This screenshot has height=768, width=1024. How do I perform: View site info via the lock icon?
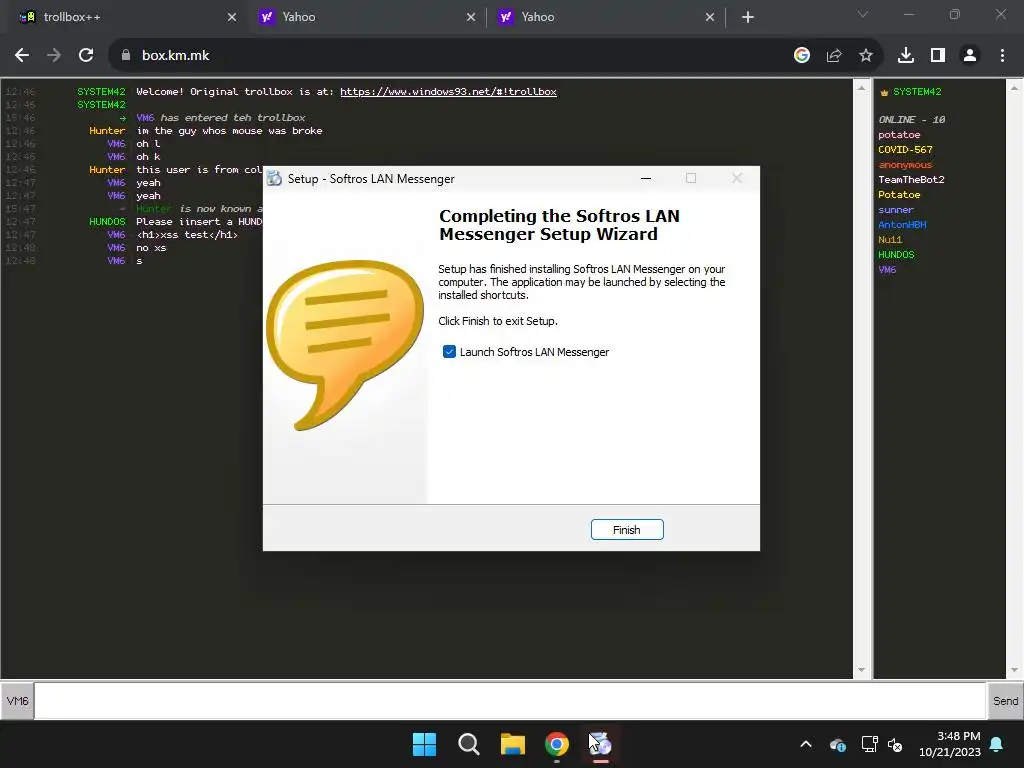coord(126,56)
